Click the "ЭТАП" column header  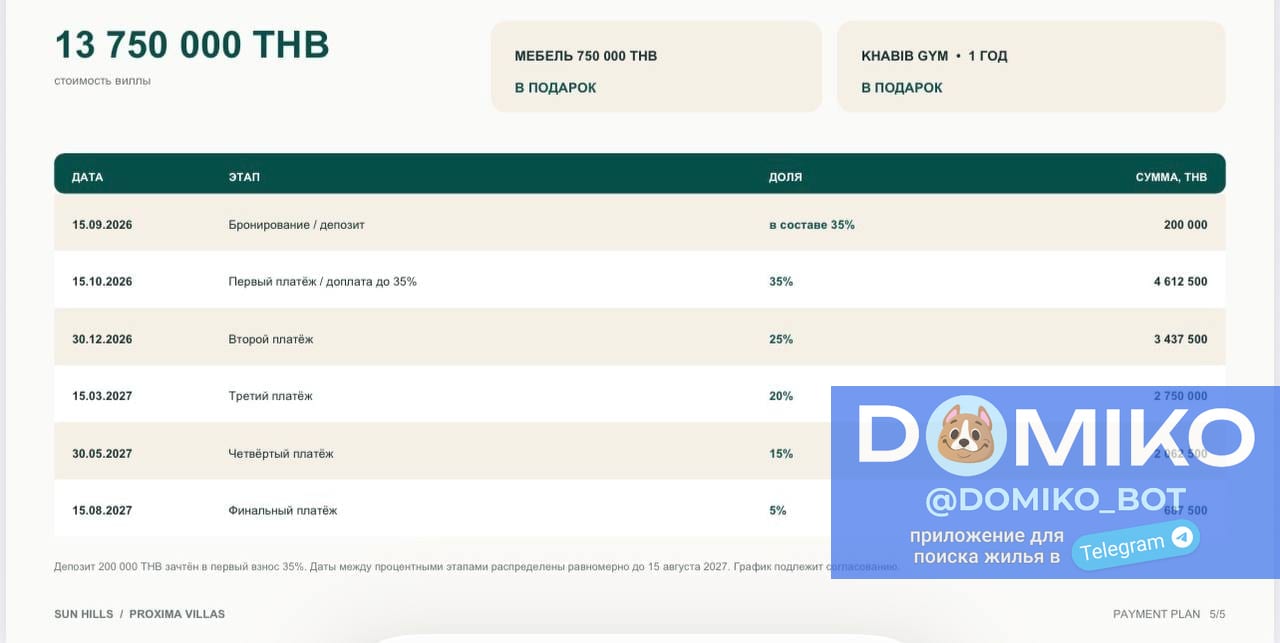pos(244,177)
